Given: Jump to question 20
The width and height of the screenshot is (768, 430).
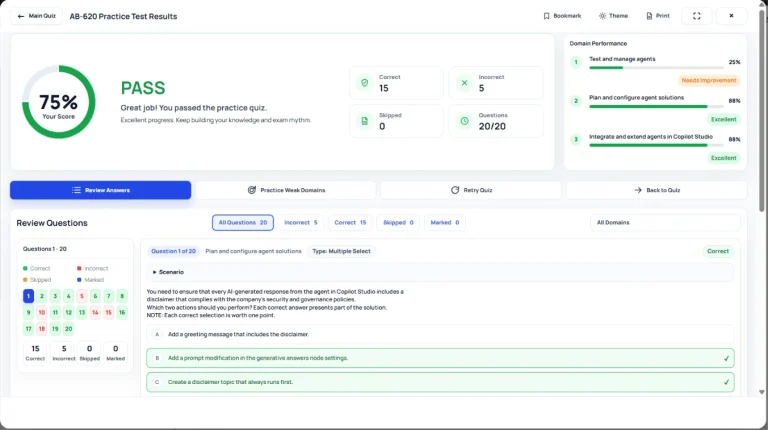Looking at the screenshot, I should pos(69,329).
